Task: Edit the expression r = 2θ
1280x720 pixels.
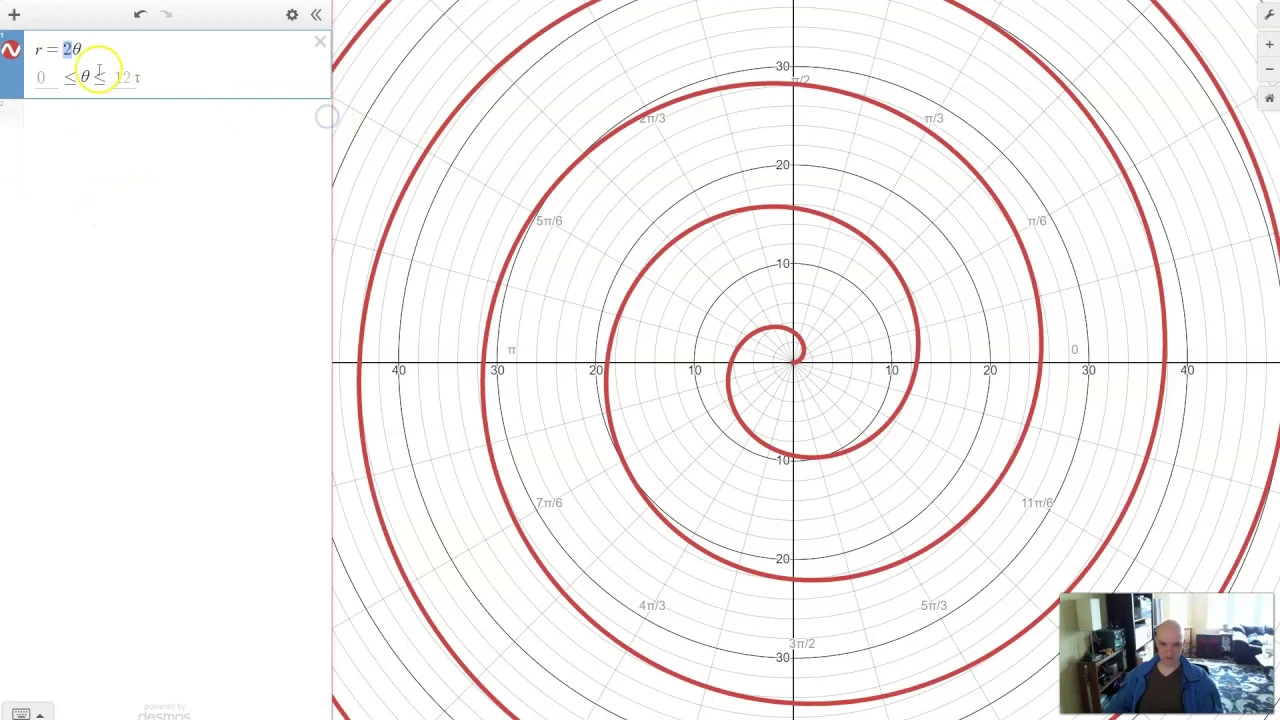Action: (58, 49)
